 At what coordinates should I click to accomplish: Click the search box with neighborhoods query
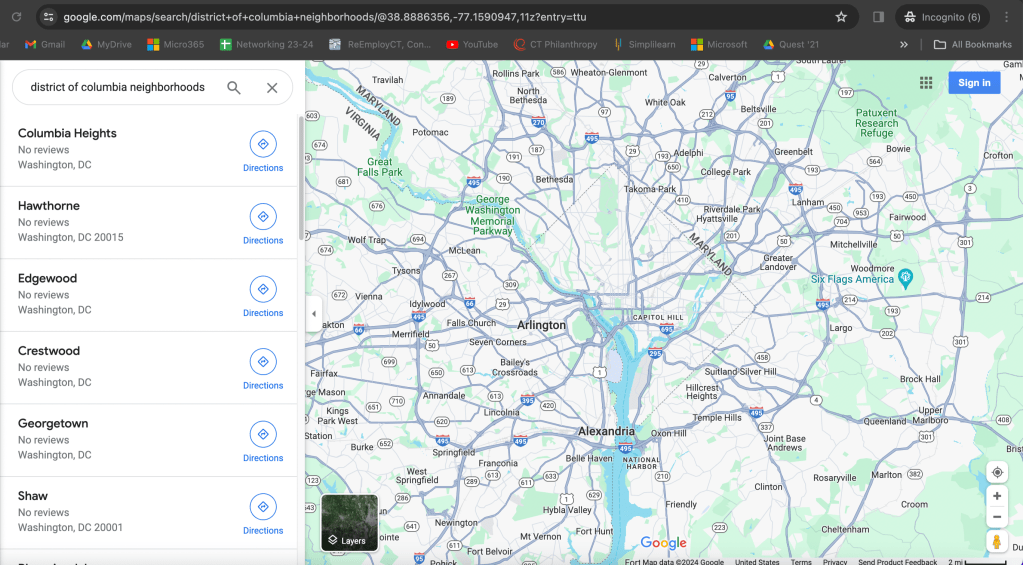(117, 88)
